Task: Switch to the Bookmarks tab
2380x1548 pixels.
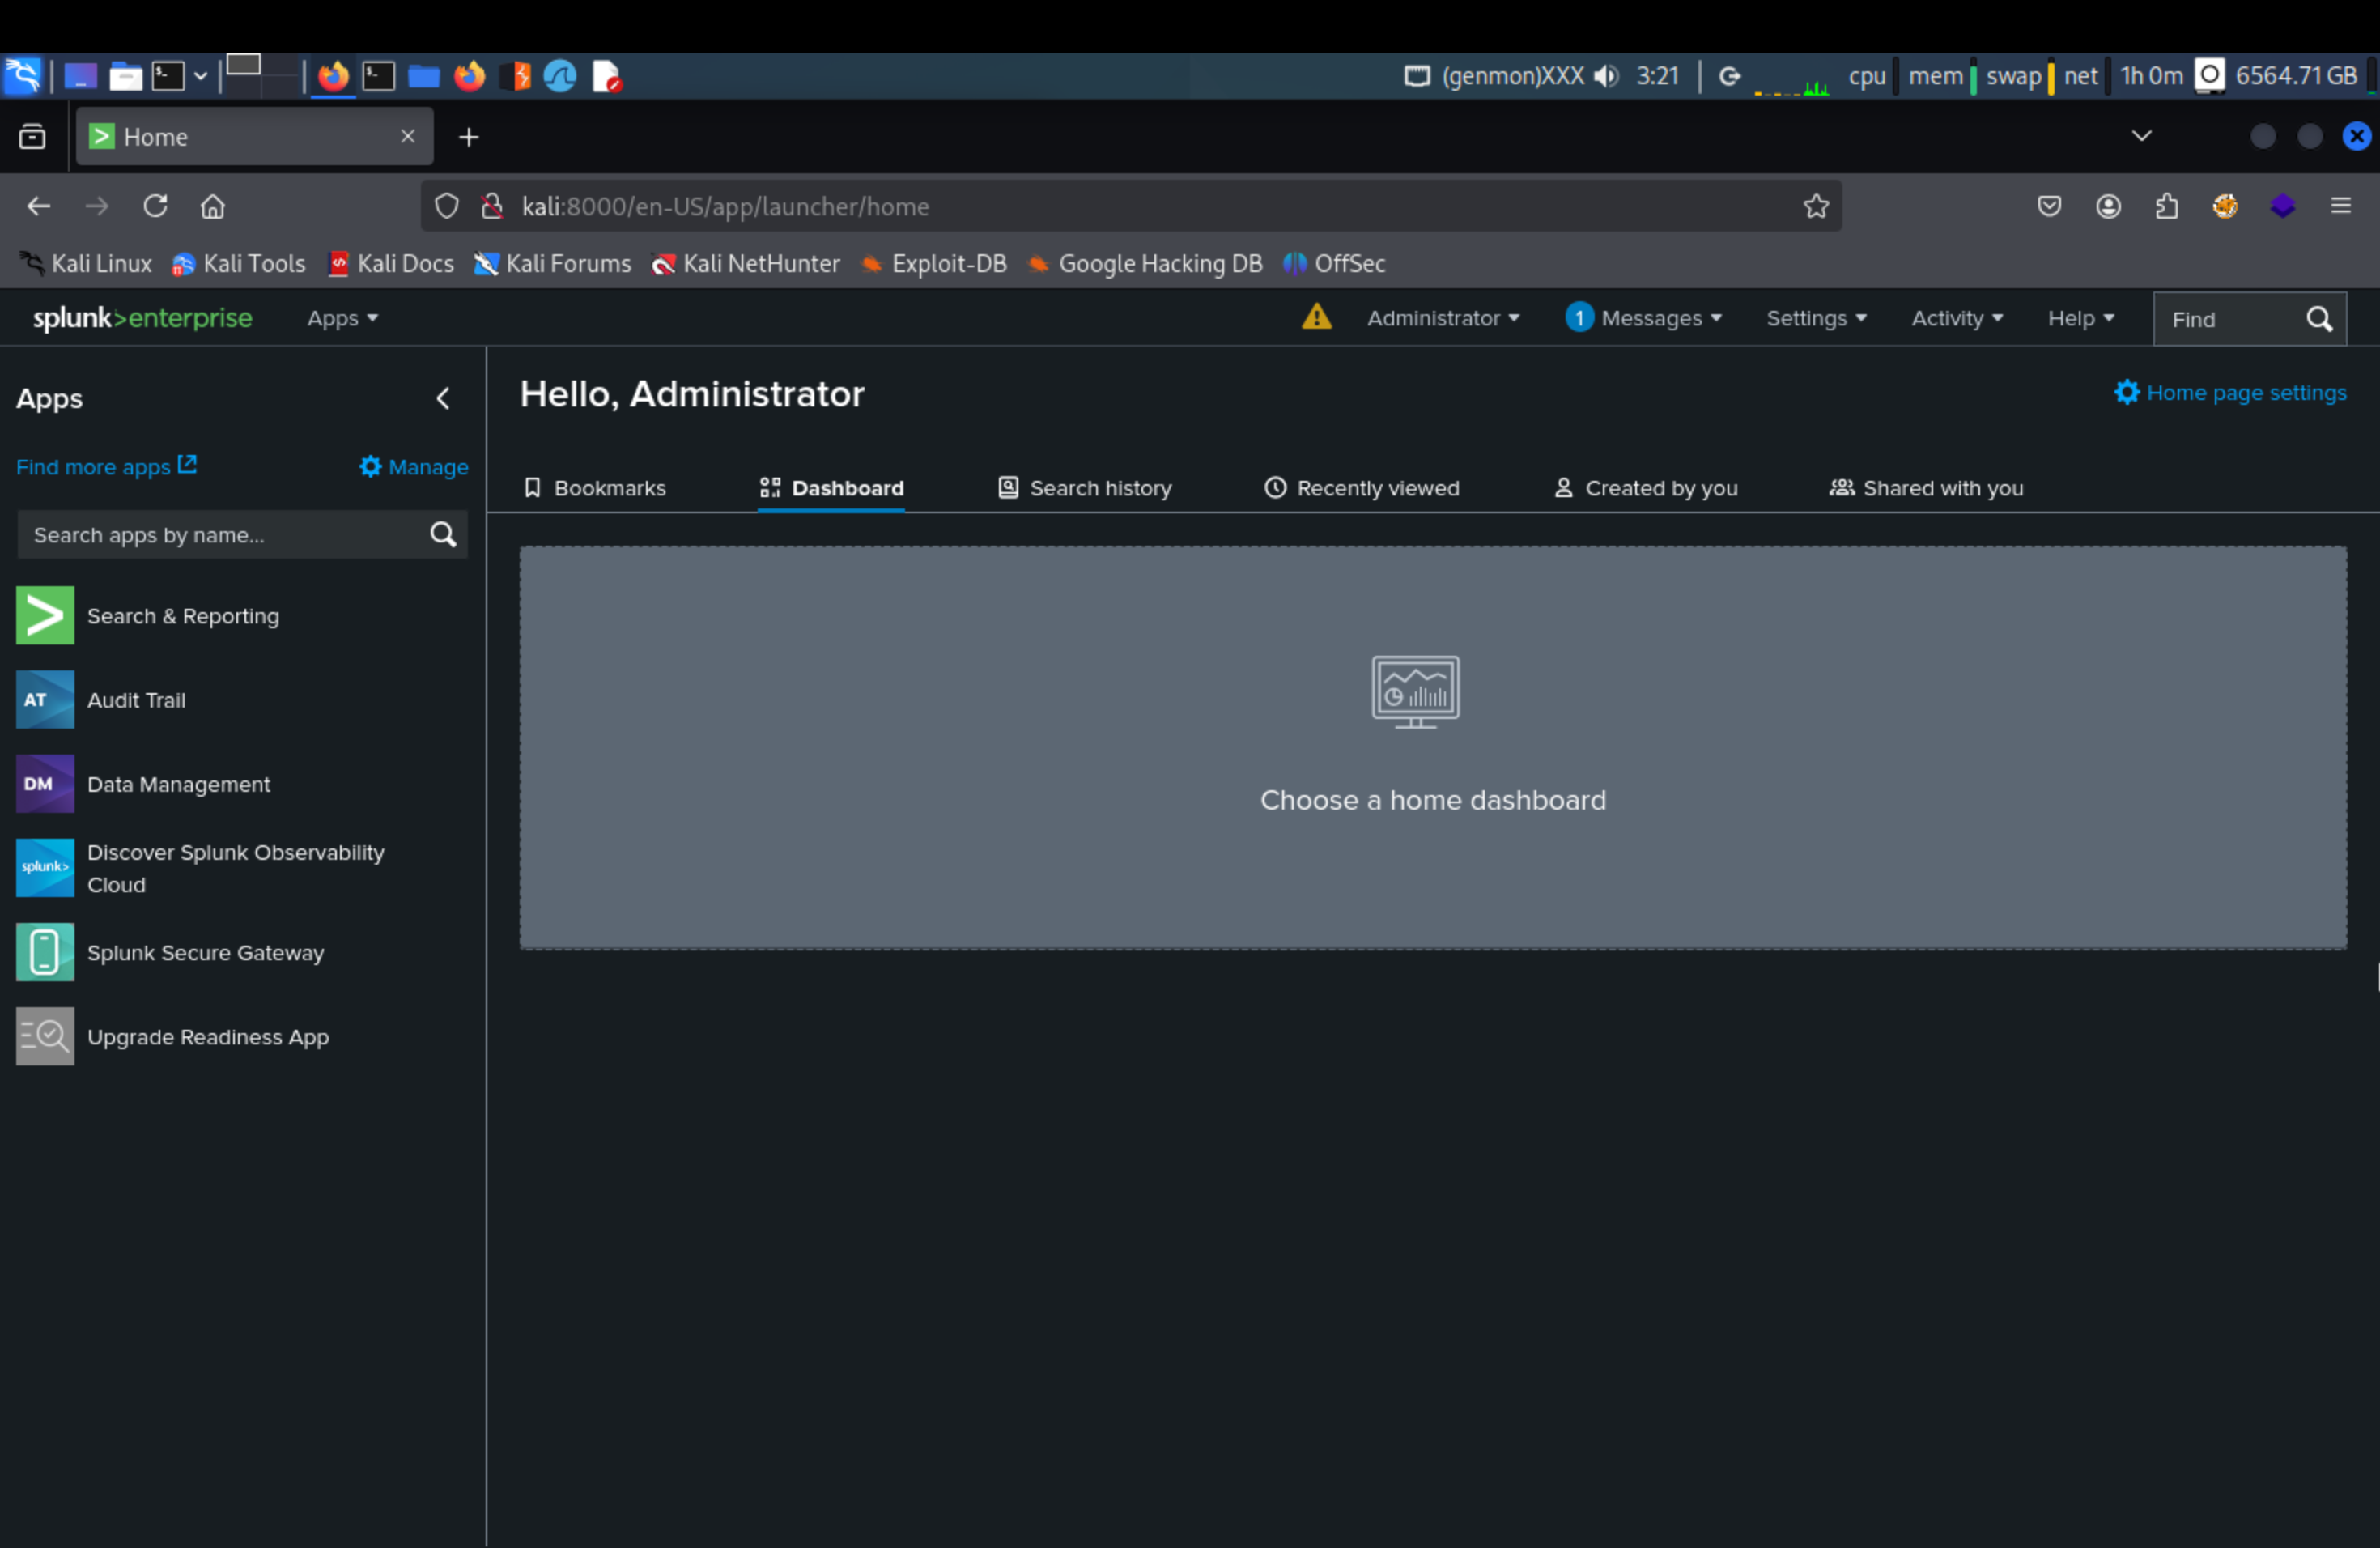Action: tap(595, 488)
